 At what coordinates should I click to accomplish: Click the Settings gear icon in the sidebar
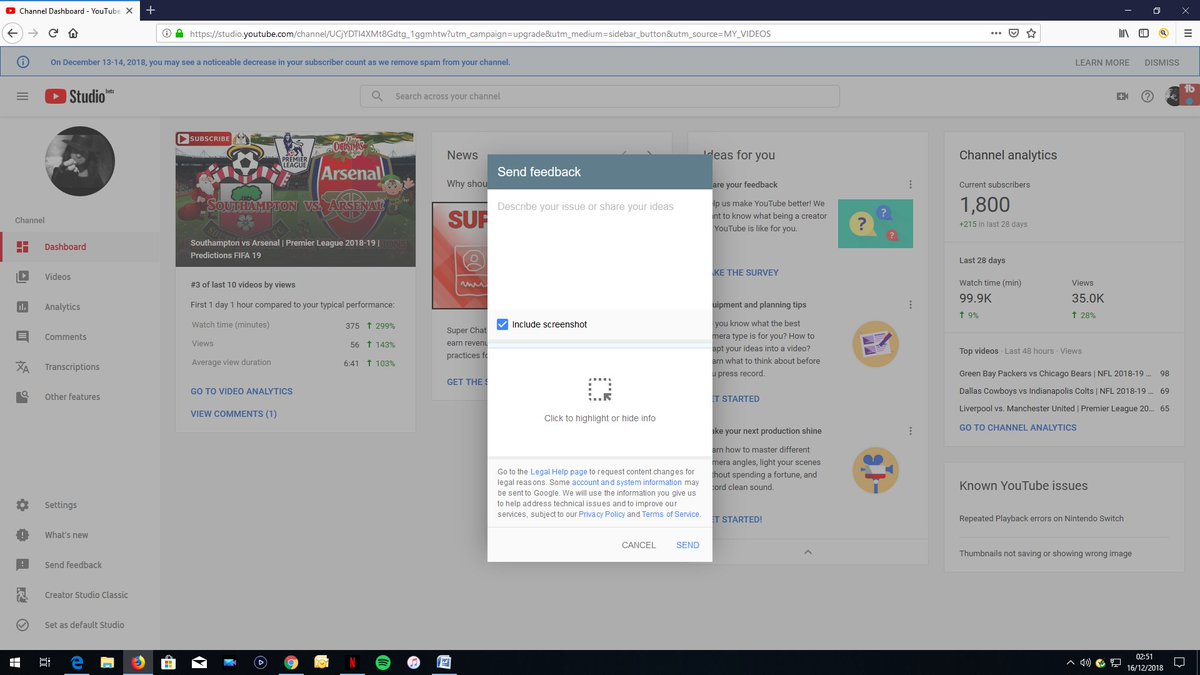(22, 505)
